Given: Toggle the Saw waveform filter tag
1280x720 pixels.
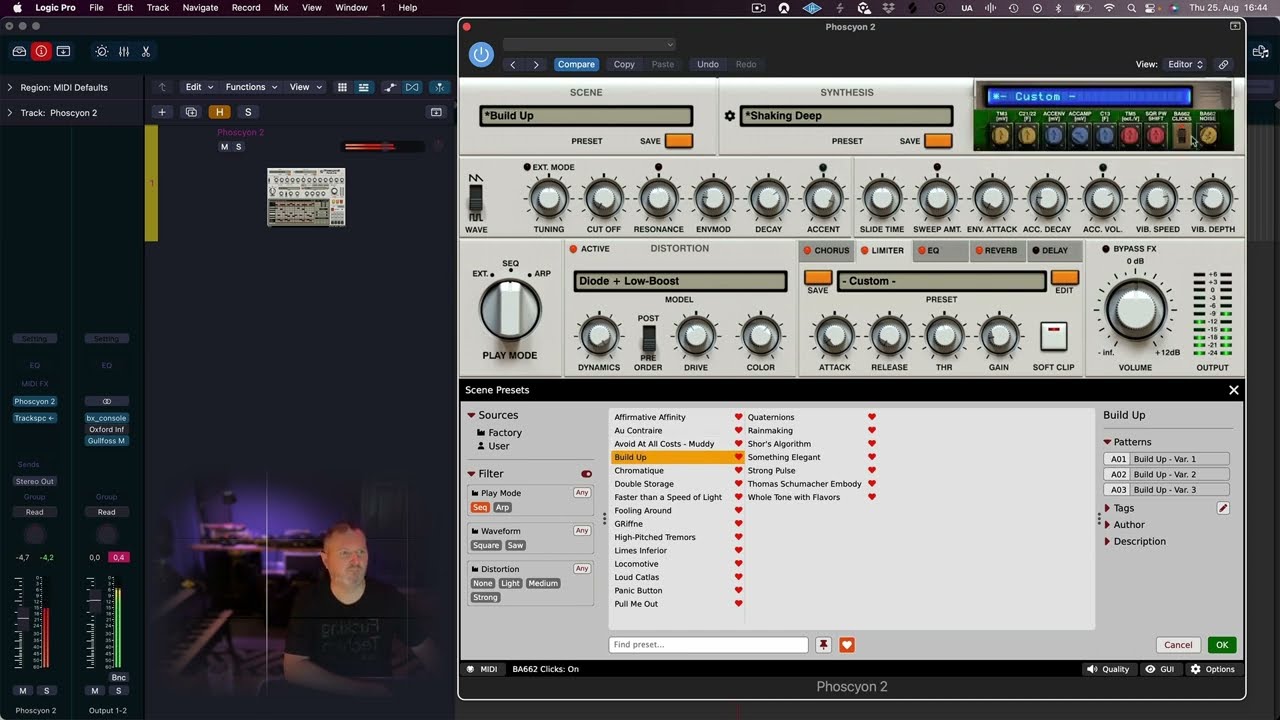Looking at the screenshot, I should click(x=515, y=545).
